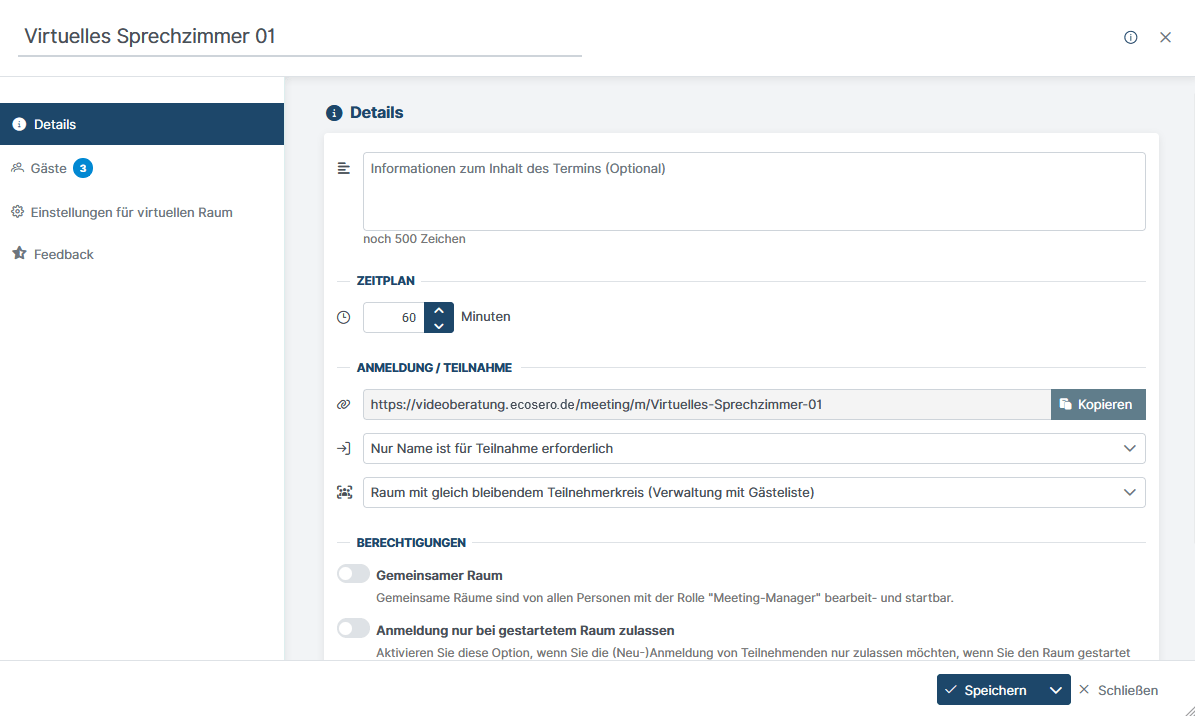This screenshot has width=1195, height=716.
Task: Expand the Speichern button dropdown arrow
Action: 1055,689
